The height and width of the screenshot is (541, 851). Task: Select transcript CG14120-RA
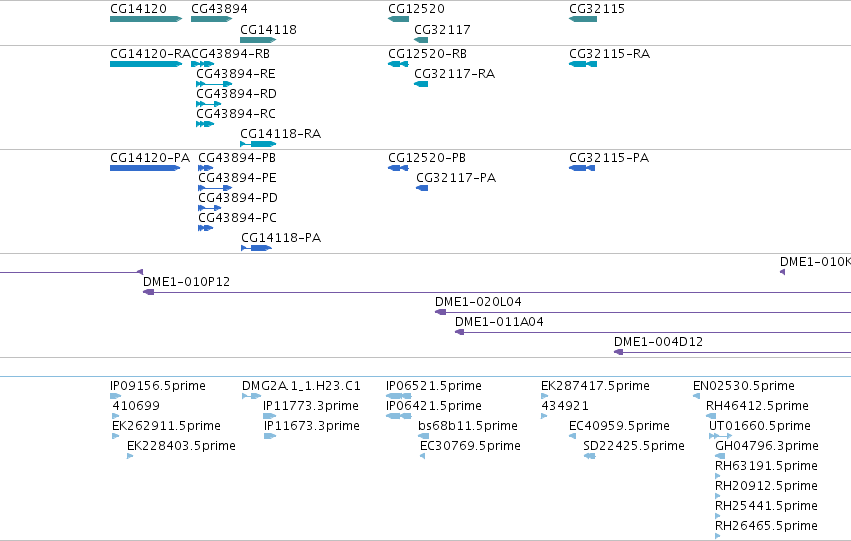tap(146, 64)
